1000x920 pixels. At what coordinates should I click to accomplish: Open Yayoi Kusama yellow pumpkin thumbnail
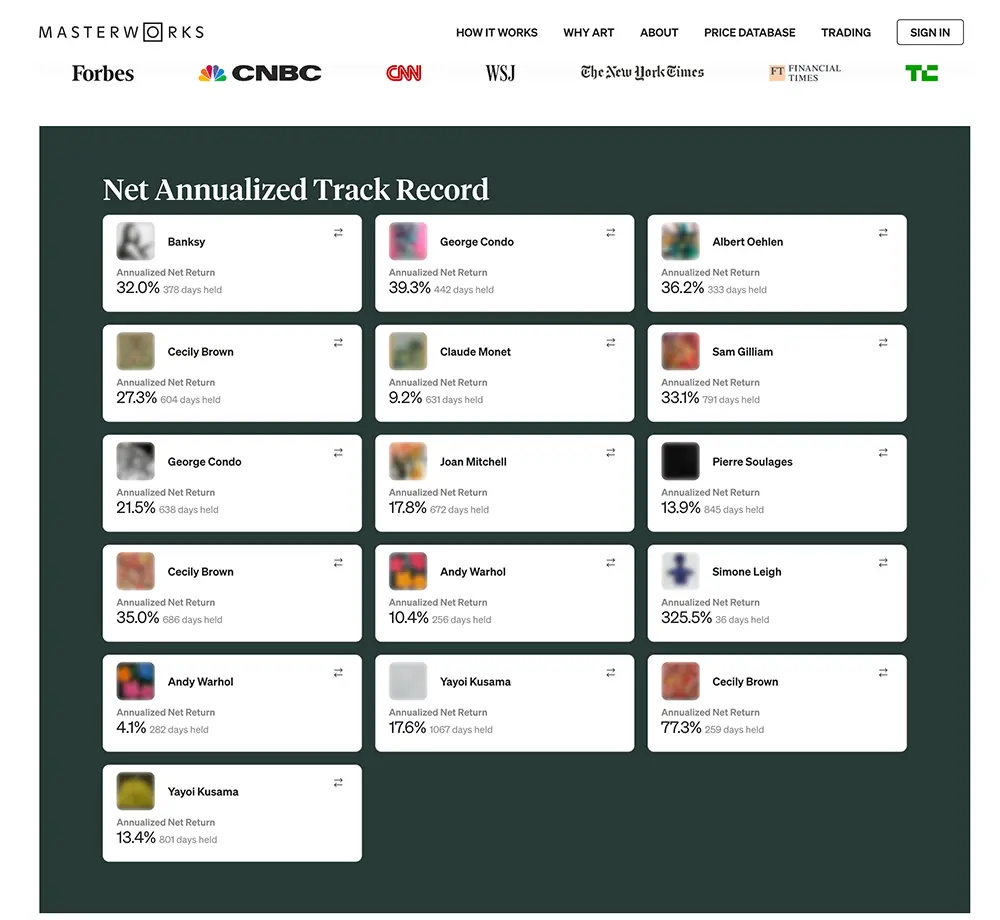click(135, 791)
